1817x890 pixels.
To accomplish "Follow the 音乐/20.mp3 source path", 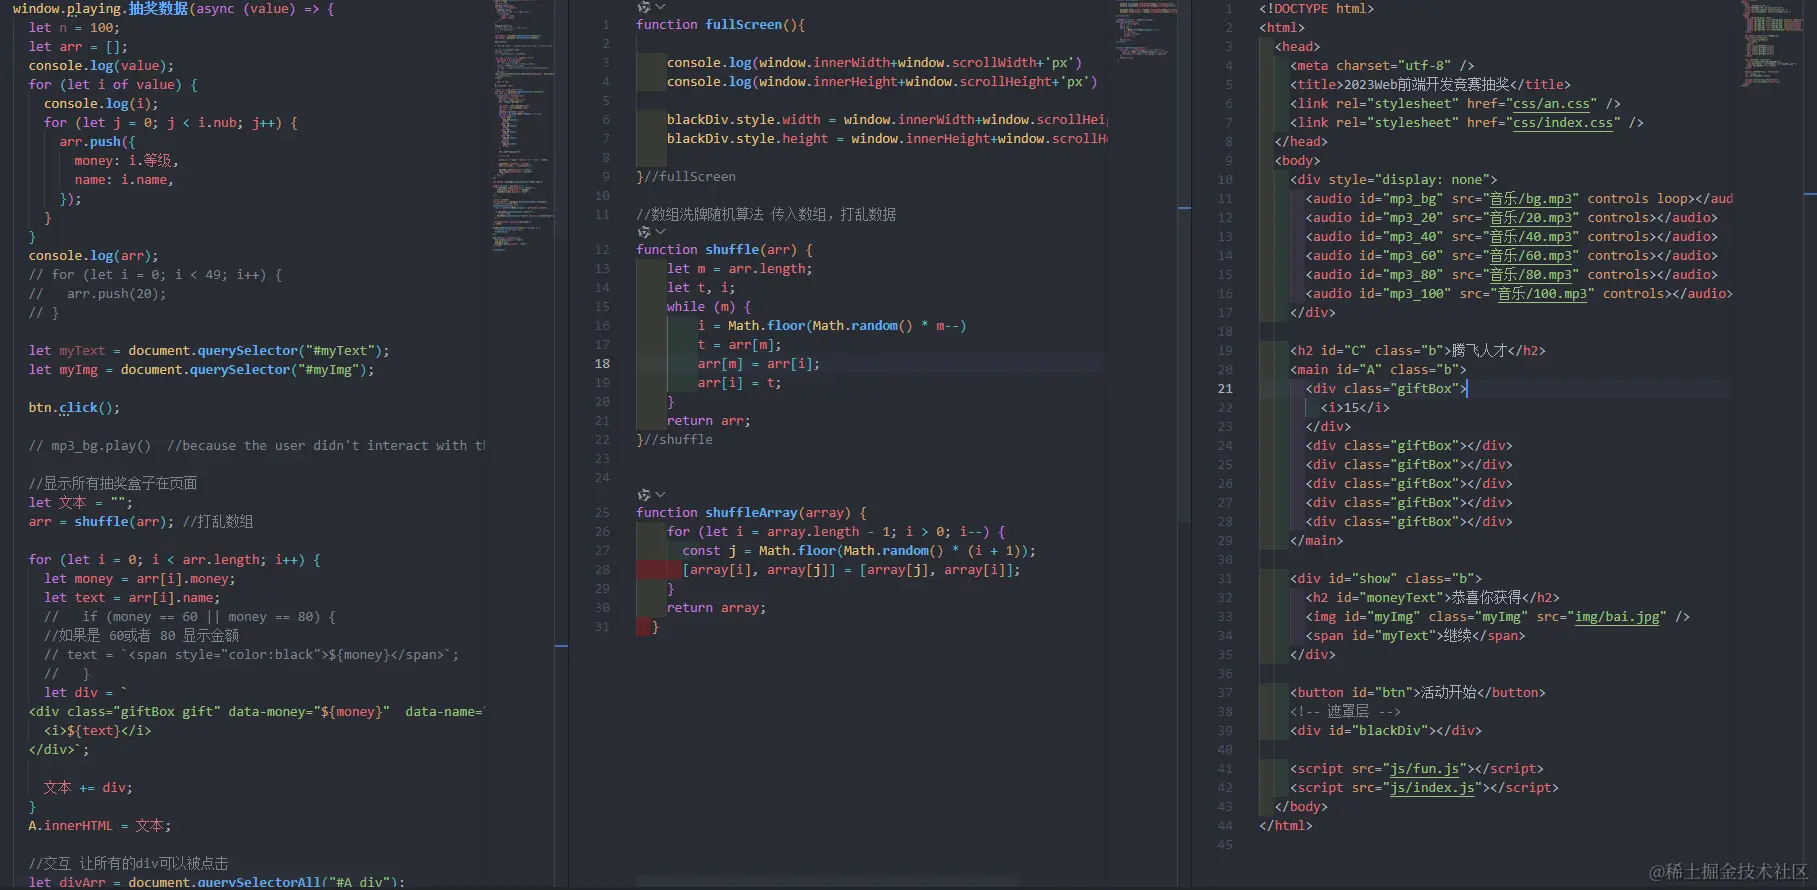I will pos(1532,218).
